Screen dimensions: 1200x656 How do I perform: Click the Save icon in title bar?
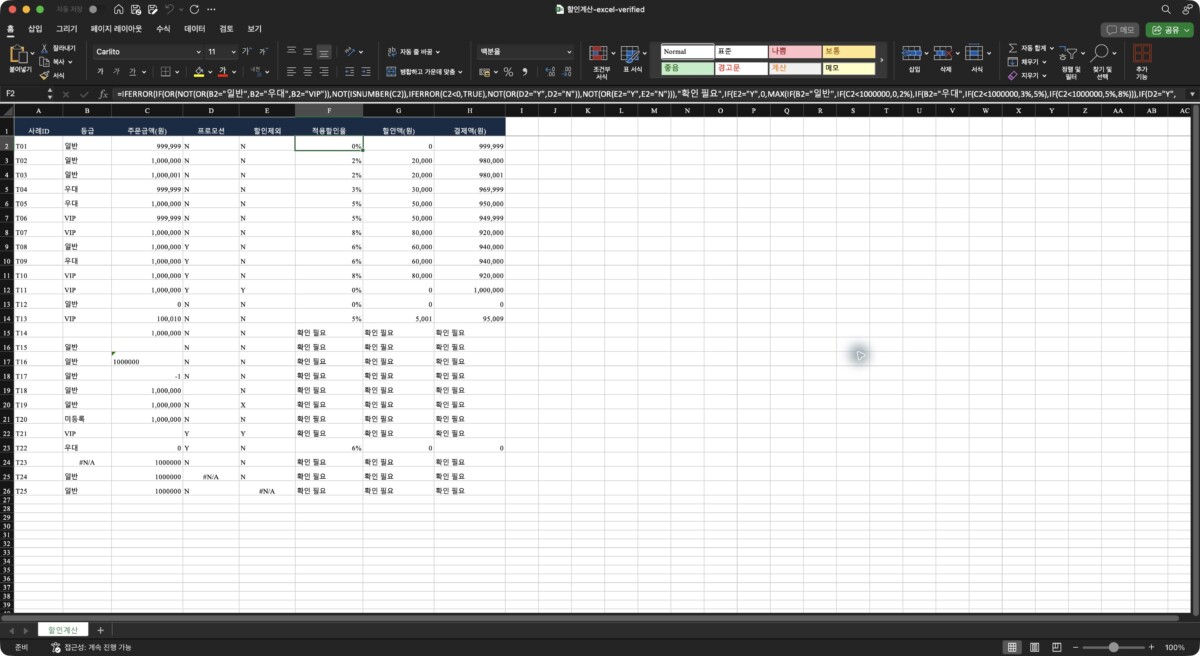136,9
